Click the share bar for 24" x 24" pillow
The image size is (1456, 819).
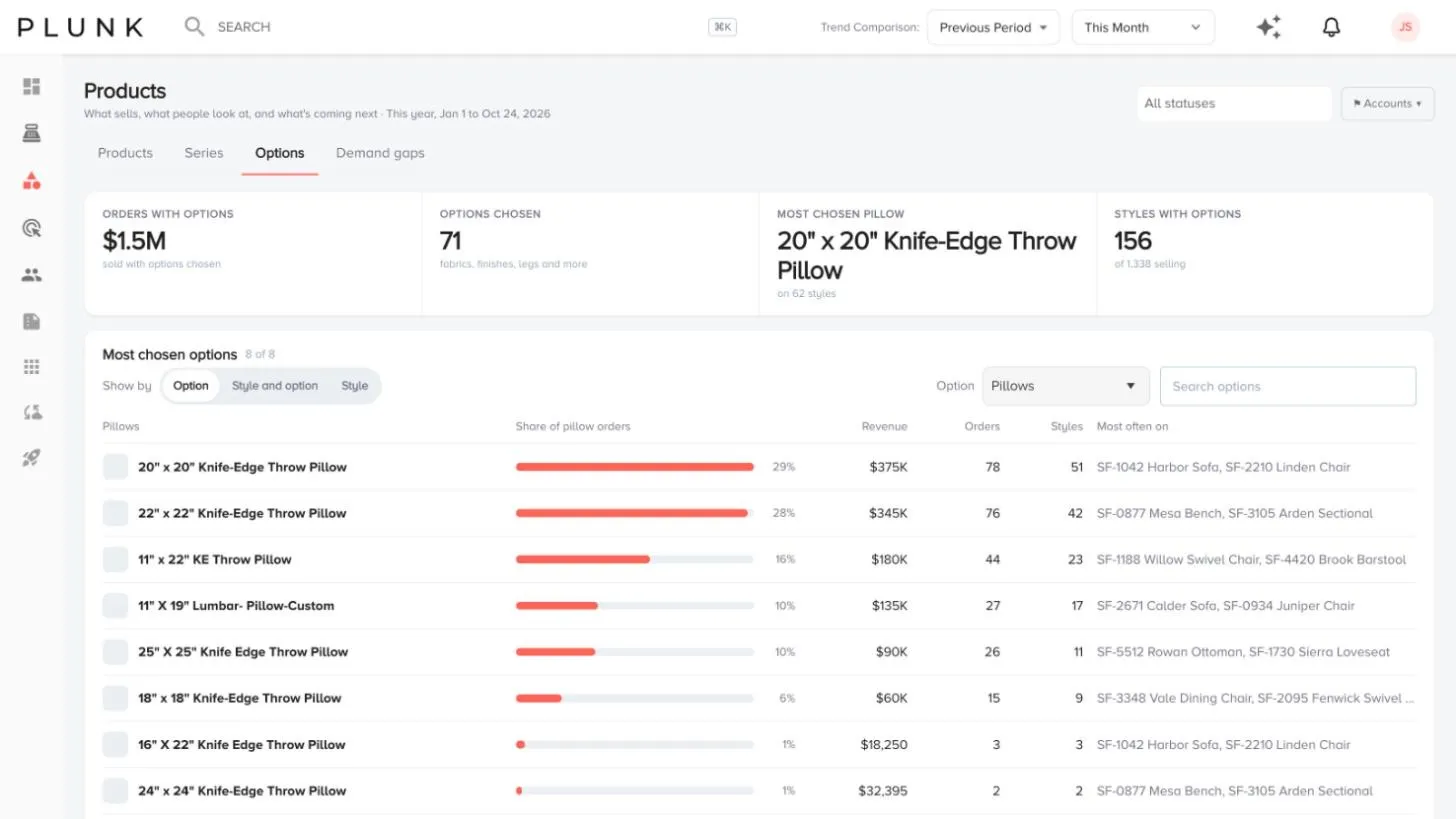pyautogui.click(x=634, y=790)
